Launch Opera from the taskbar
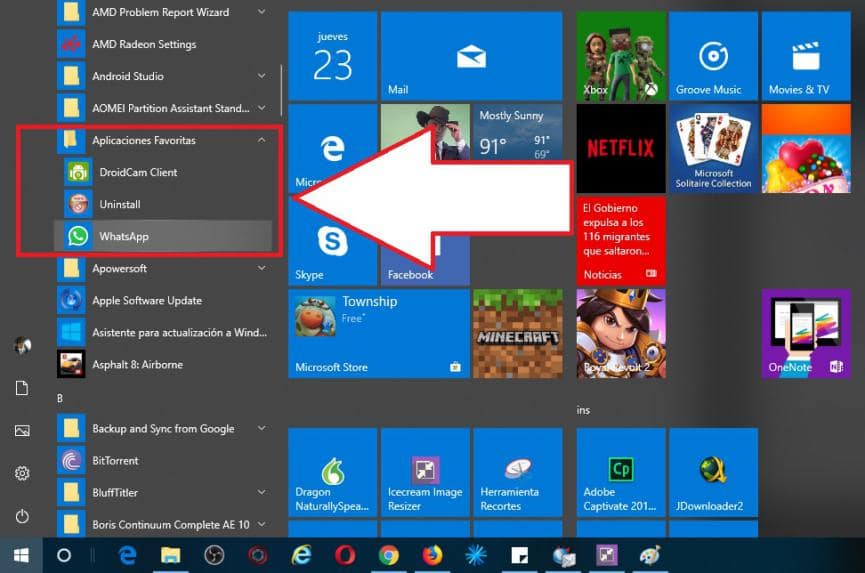865x573 pixels. (345, 555)
